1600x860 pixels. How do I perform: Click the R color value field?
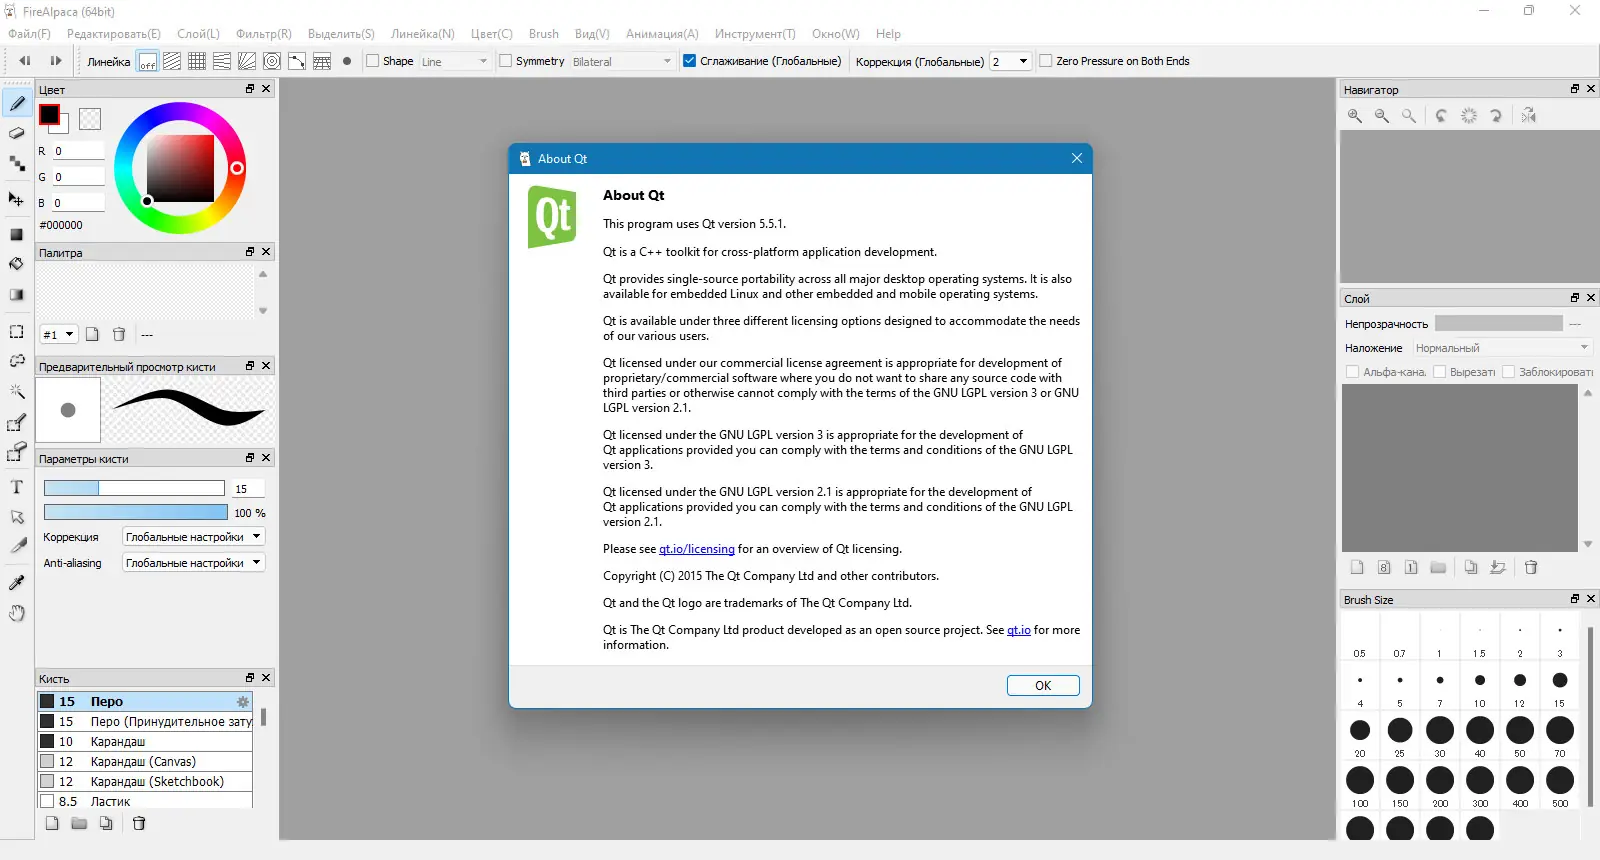(x=78, y=151)
